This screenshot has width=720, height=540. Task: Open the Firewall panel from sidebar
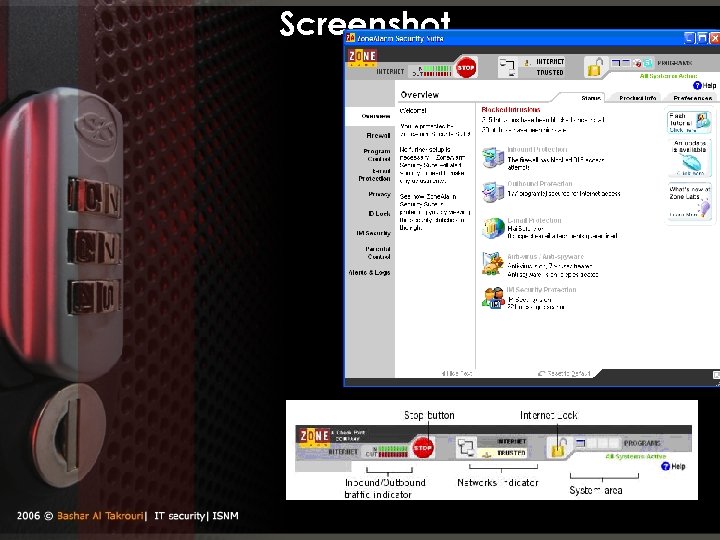point(378,135)
